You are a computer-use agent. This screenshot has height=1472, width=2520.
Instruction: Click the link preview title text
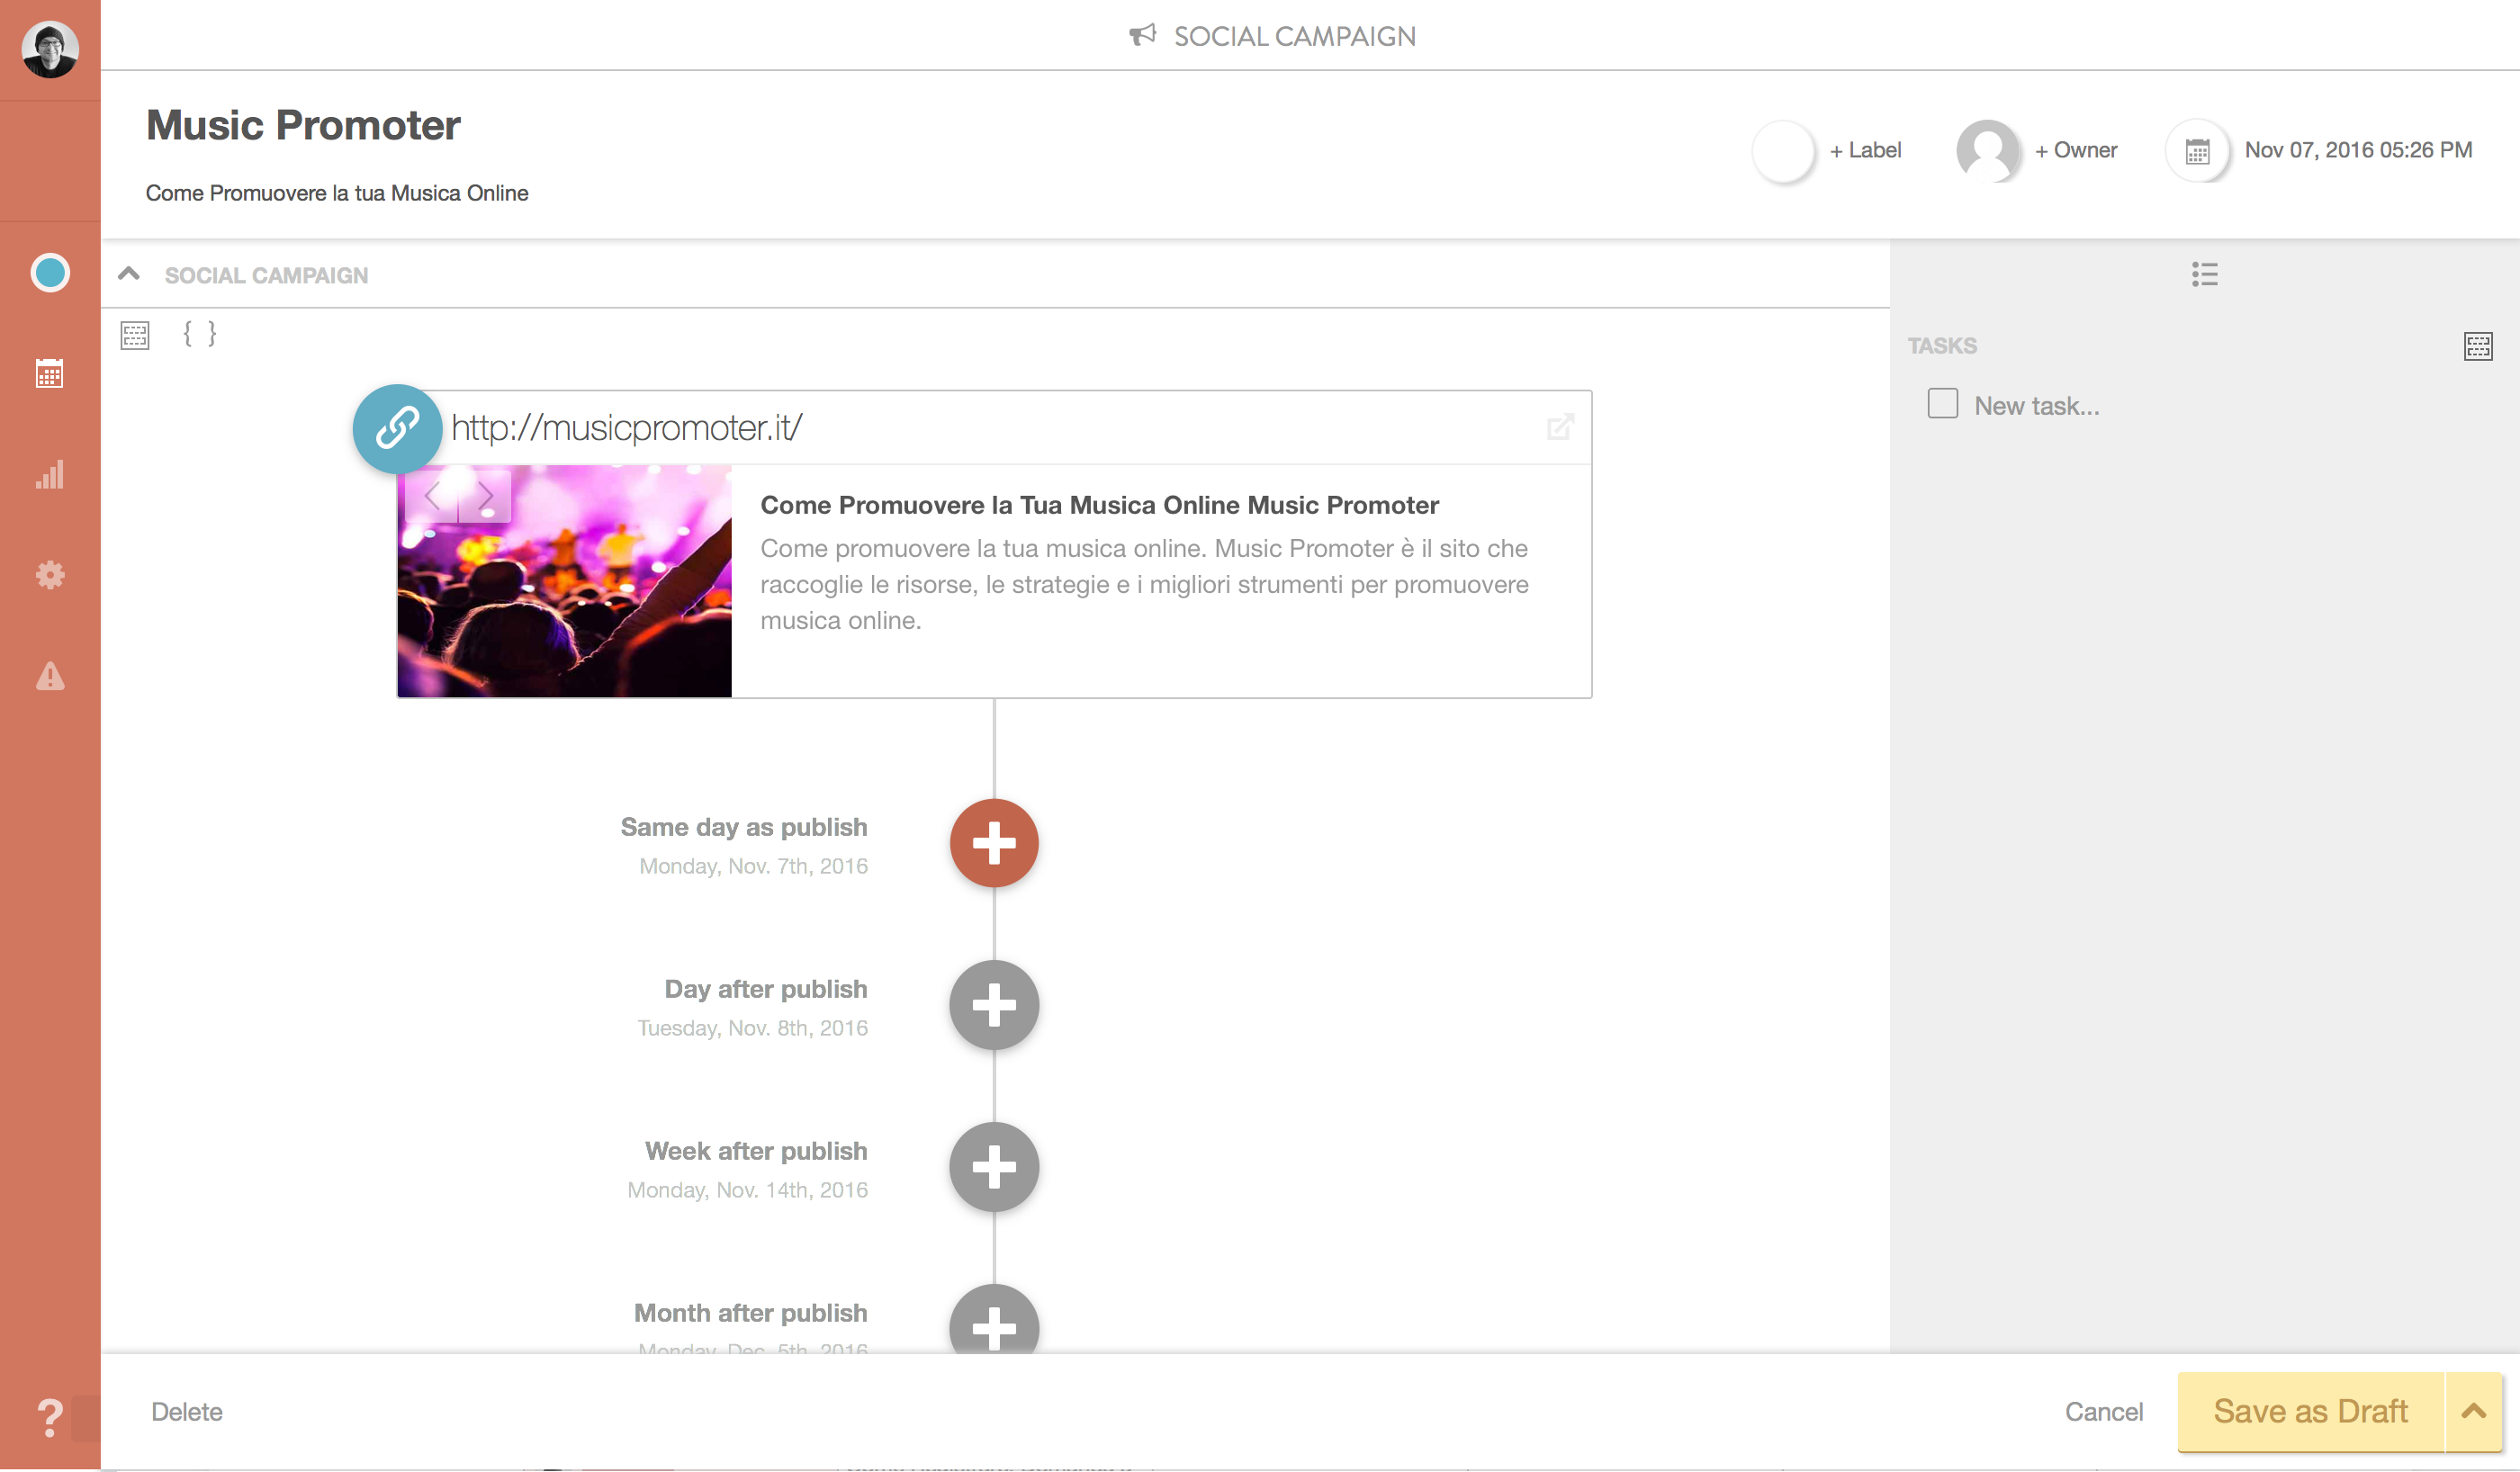point(1099,505)
